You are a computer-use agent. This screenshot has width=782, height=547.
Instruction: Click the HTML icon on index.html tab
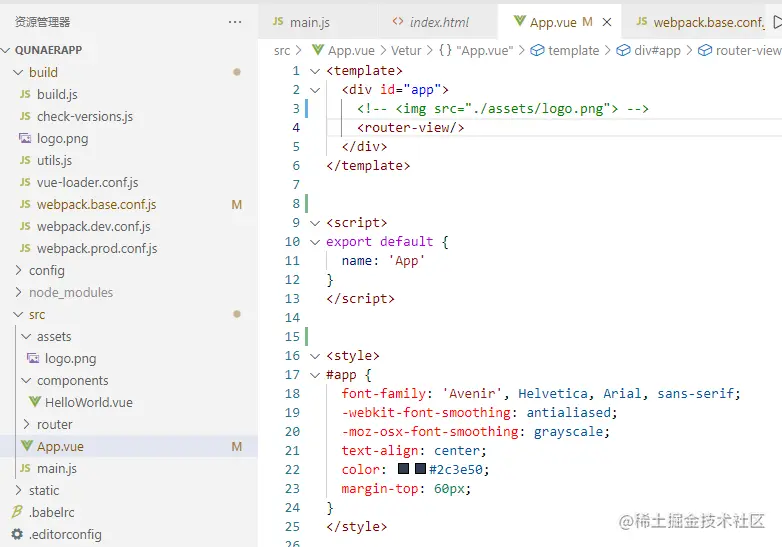397,21
